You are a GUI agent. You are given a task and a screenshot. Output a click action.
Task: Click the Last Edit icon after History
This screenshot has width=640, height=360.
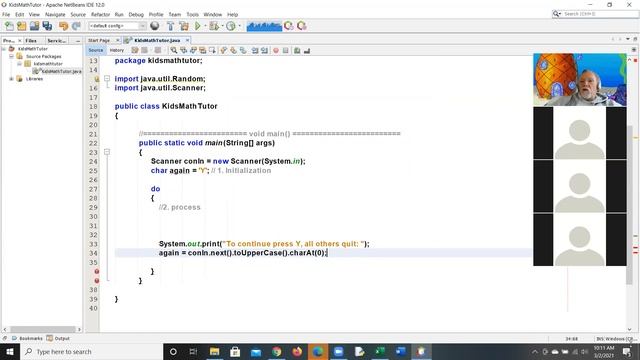[x=135, y=50]
